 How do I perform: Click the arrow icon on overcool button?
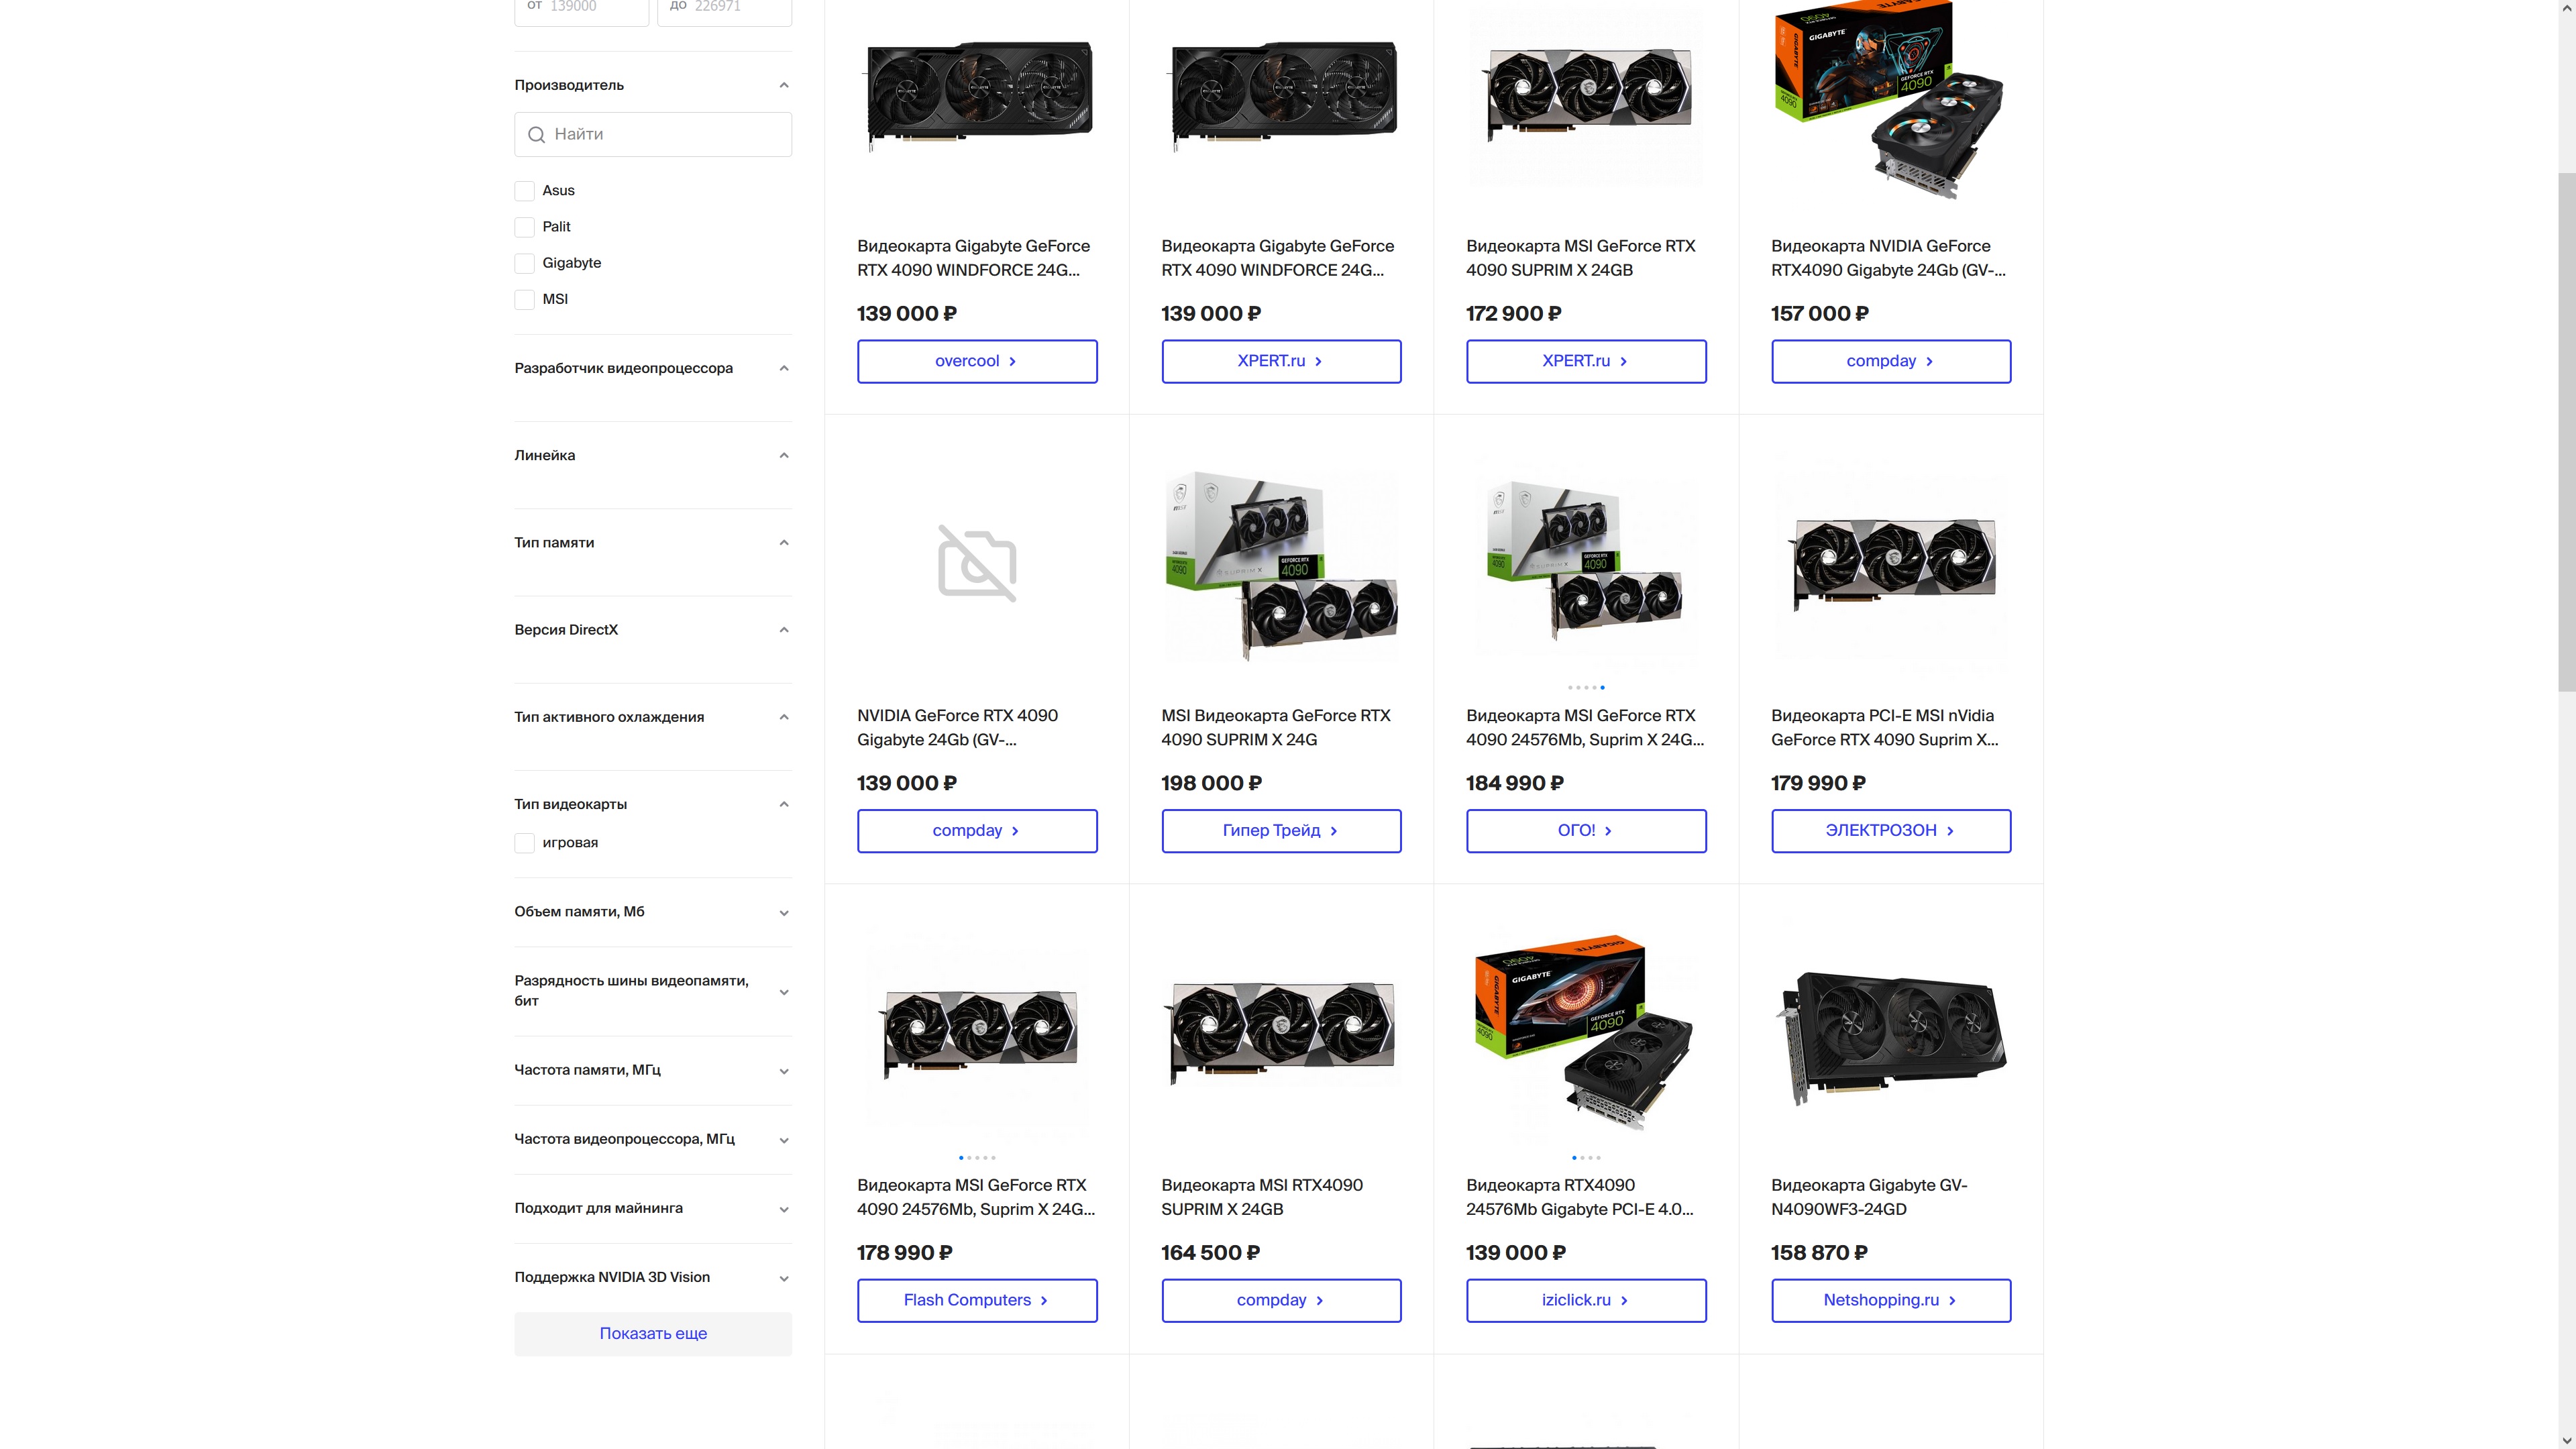coord(1013,361)
